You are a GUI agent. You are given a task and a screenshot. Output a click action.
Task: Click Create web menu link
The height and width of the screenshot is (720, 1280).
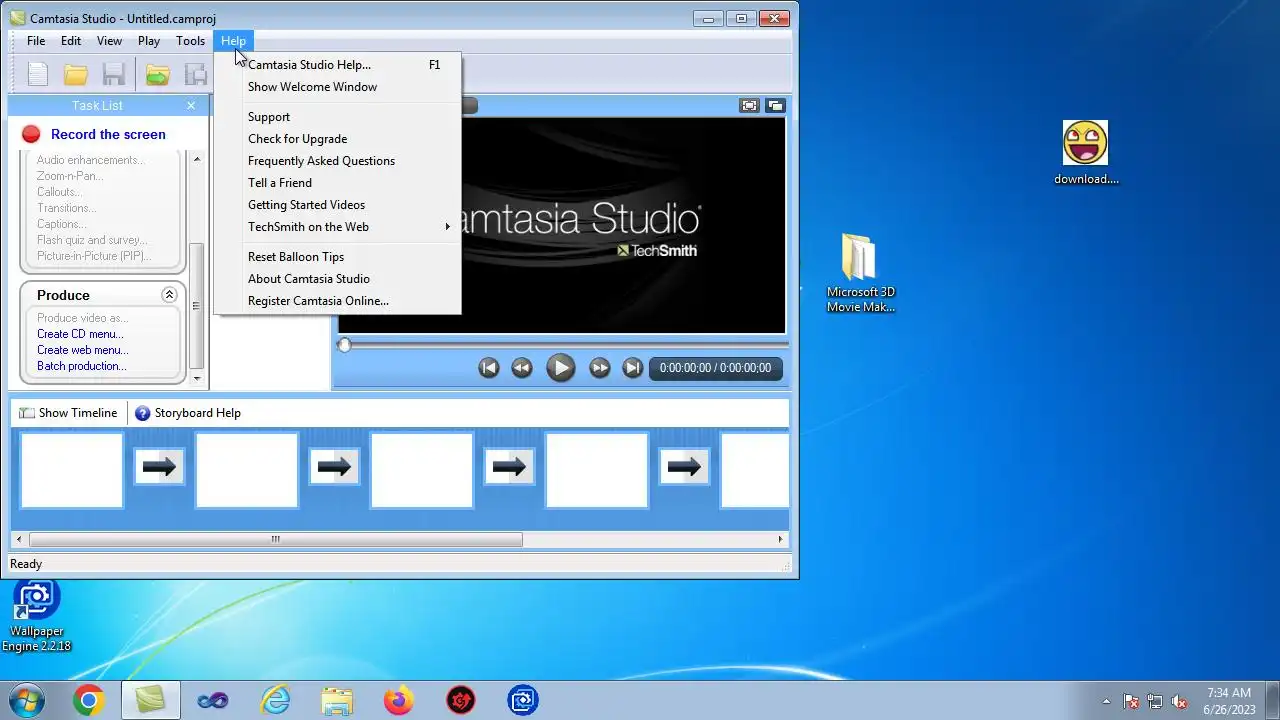(x=83, y=350)
